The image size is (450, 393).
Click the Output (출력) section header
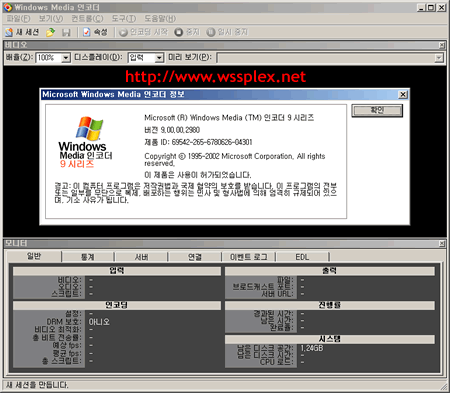click(x=330, y=271)
